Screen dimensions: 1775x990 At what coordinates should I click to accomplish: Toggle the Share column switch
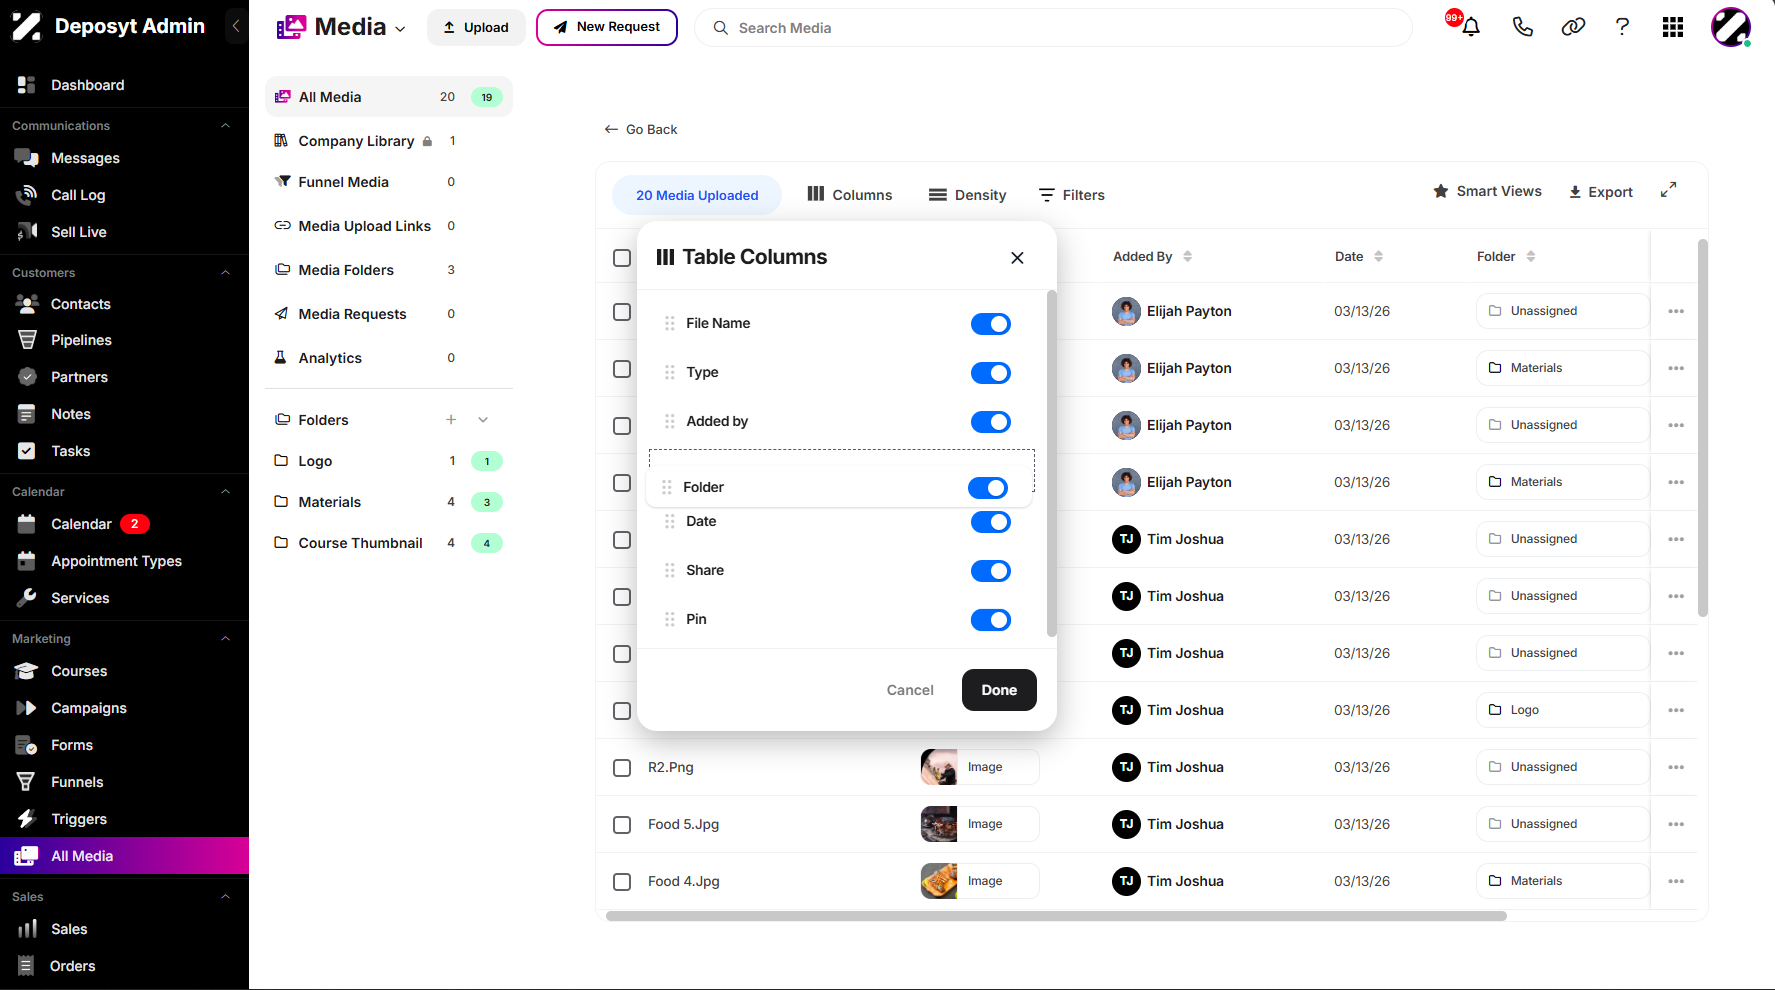pyautogui.click(x=991, y=571)
